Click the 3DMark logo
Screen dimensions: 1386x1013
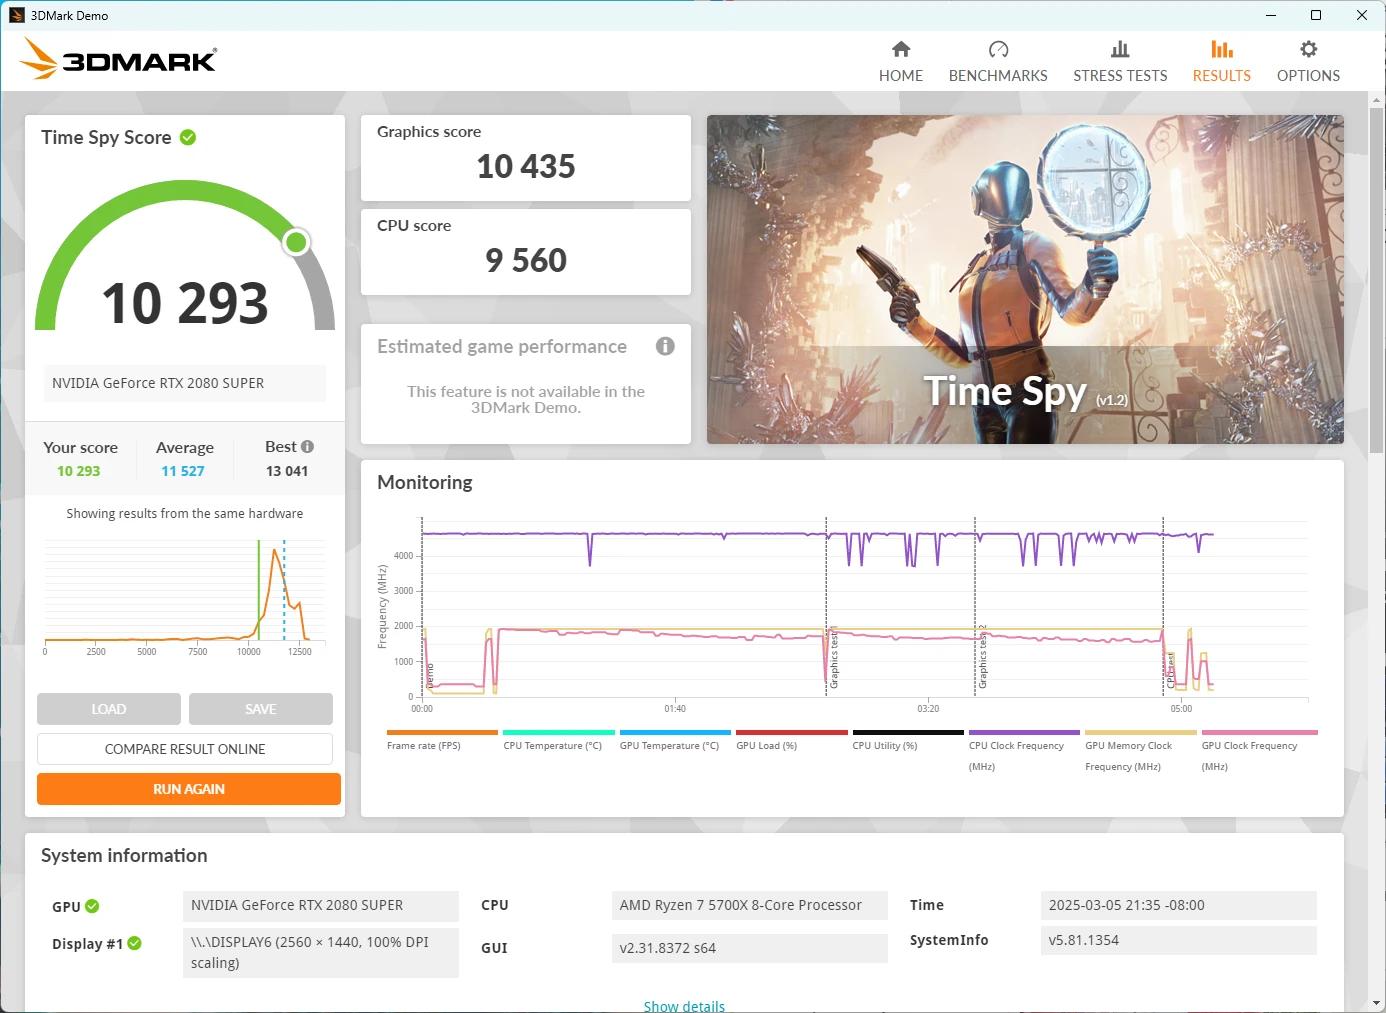point(117,59)
